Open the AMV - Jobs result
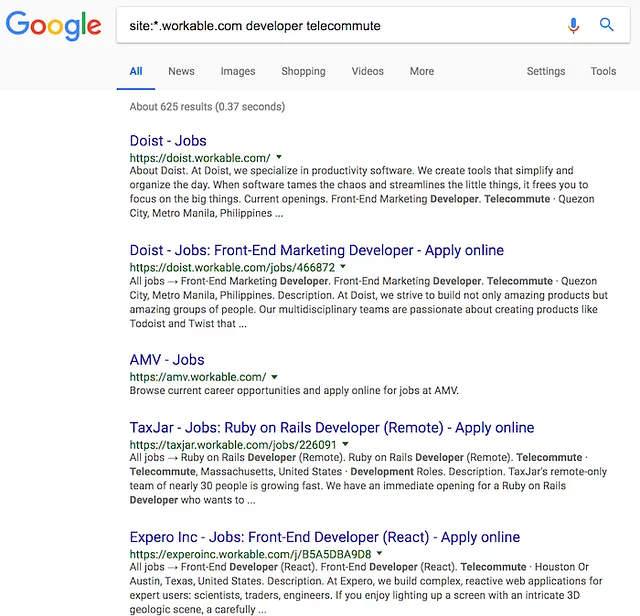This screenshot has height=616, width=640. (x=167, y=360)
